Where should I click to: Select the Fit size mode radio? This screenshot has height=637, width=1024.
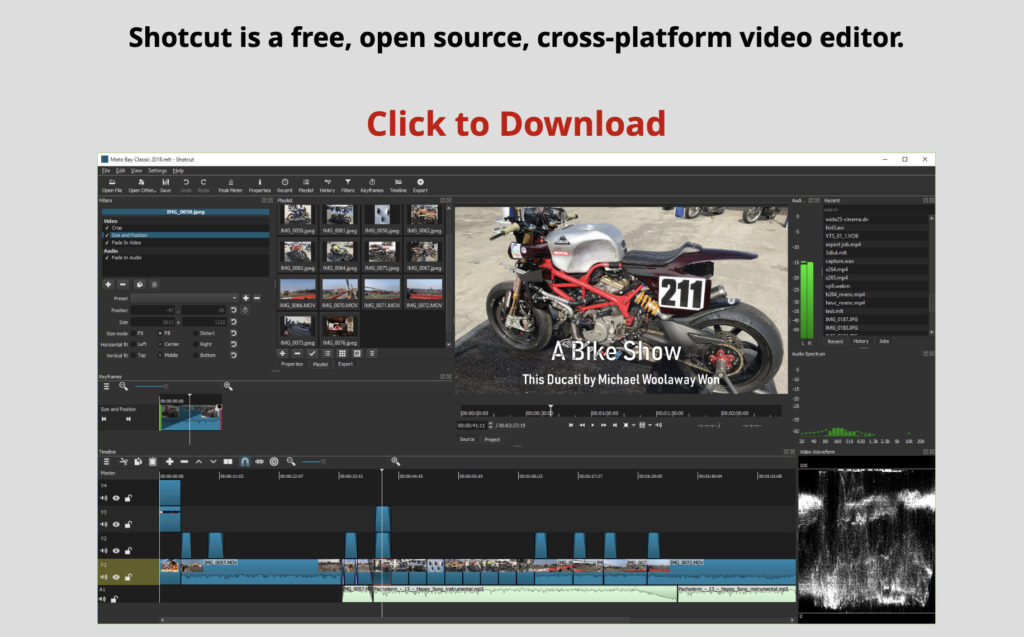coord(133,333)
